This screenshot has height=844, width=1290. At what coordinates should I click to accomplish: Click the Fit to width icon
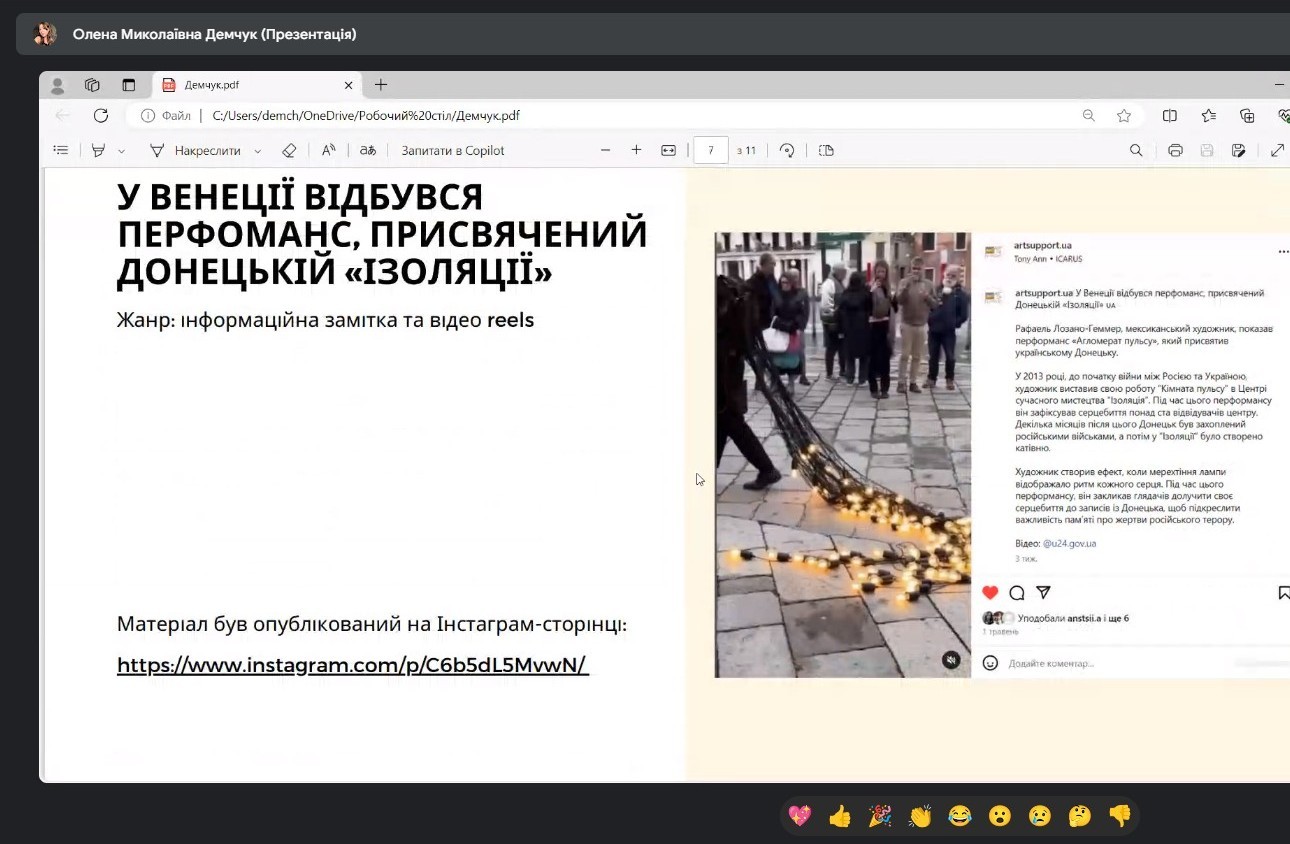(x=668, y=151)
